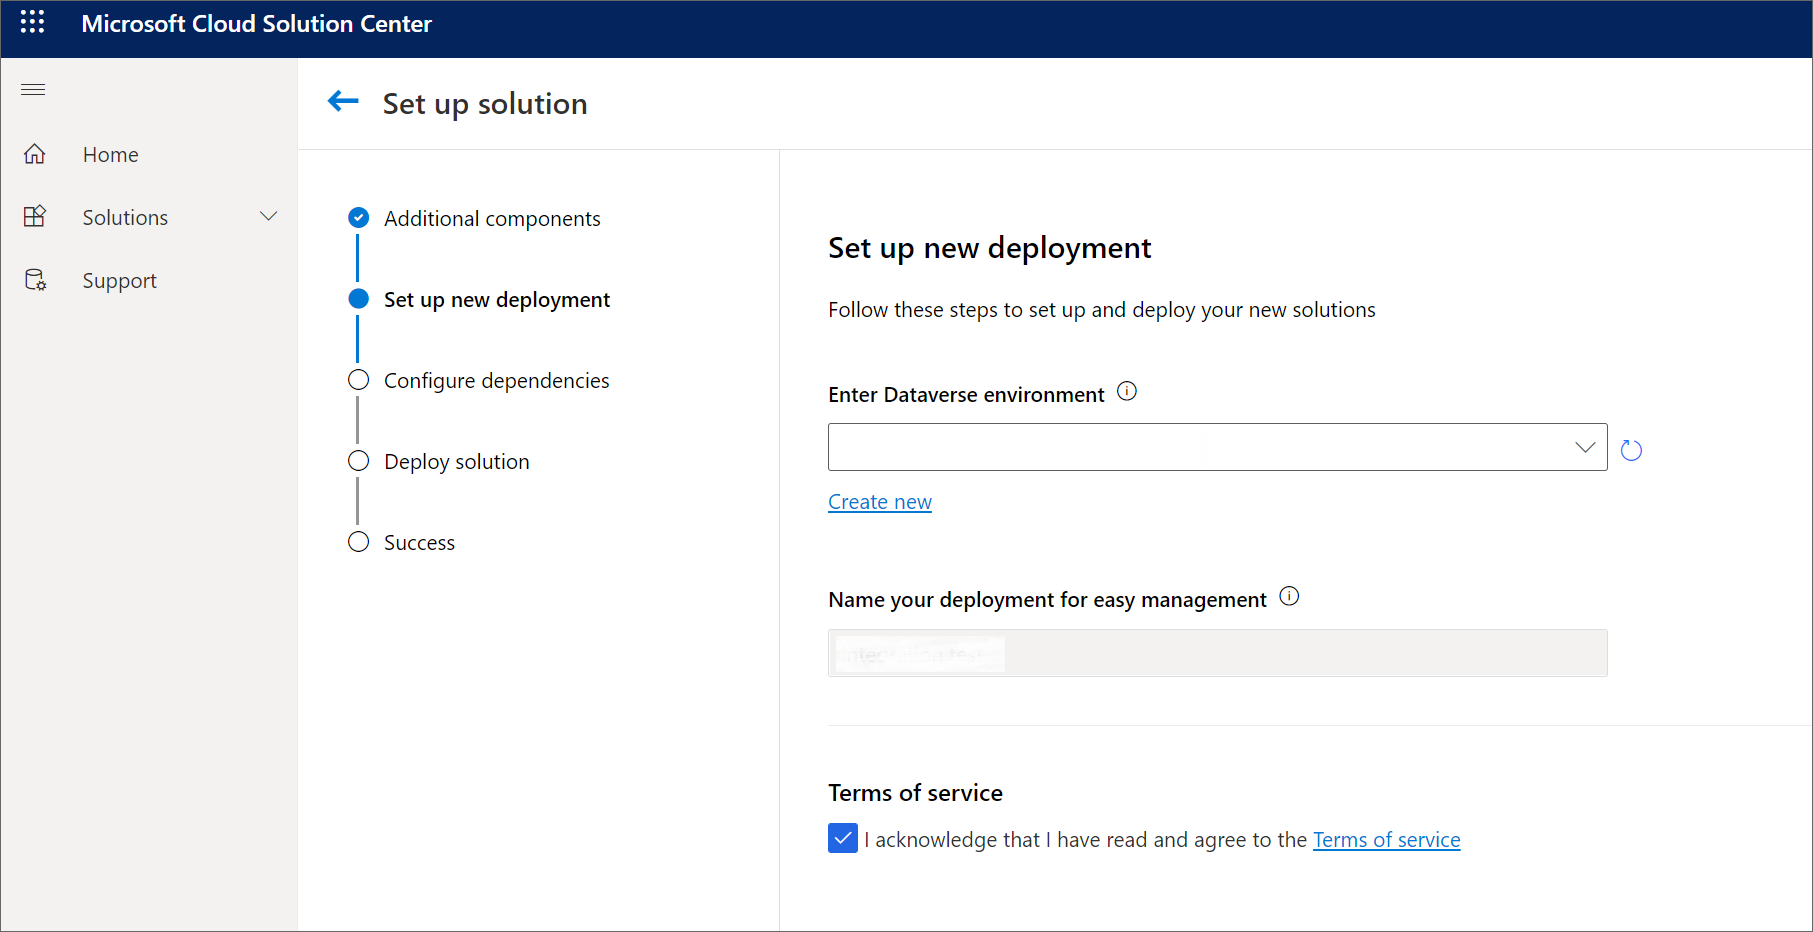
Task: Click the Deploy solution step circle
Action: click(x=358, y=461)
